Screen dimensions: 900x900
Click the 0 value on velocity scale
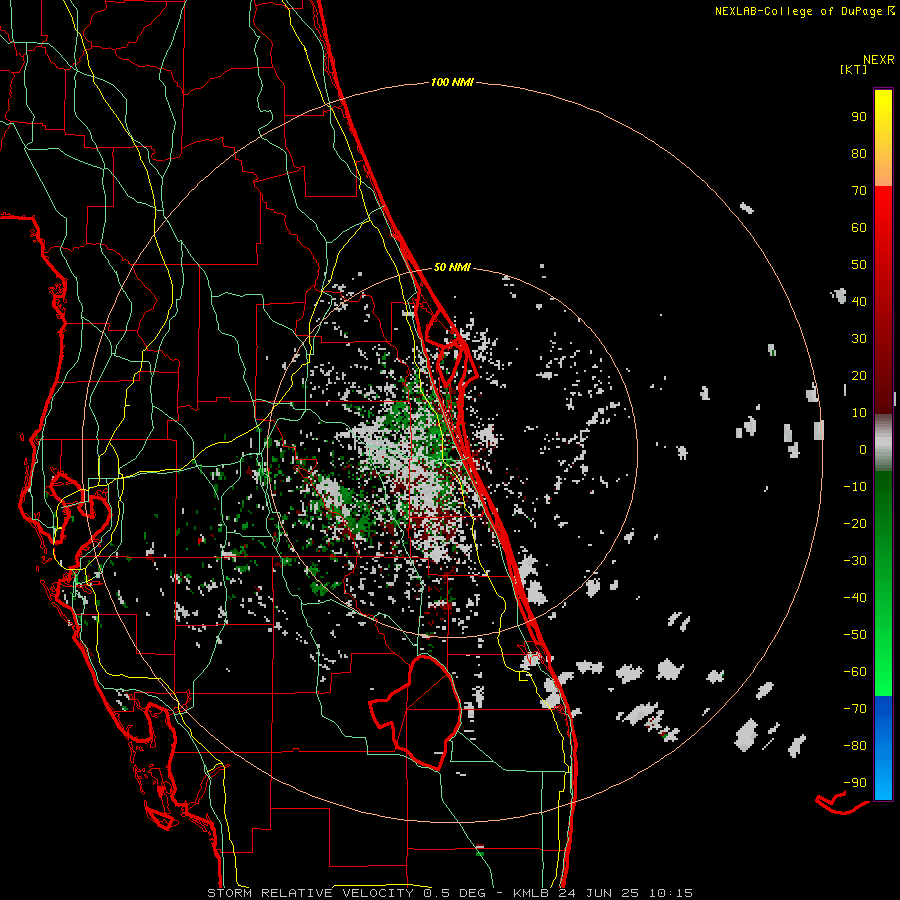[x=863, y=449]
